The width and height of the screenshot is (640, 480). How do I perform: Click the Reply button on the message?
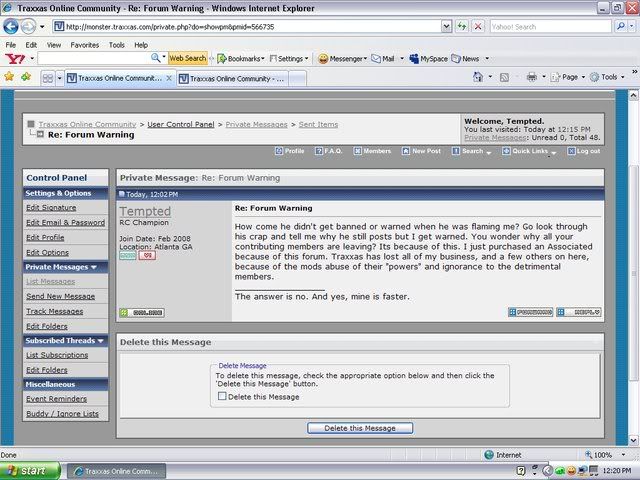[580, 312]
